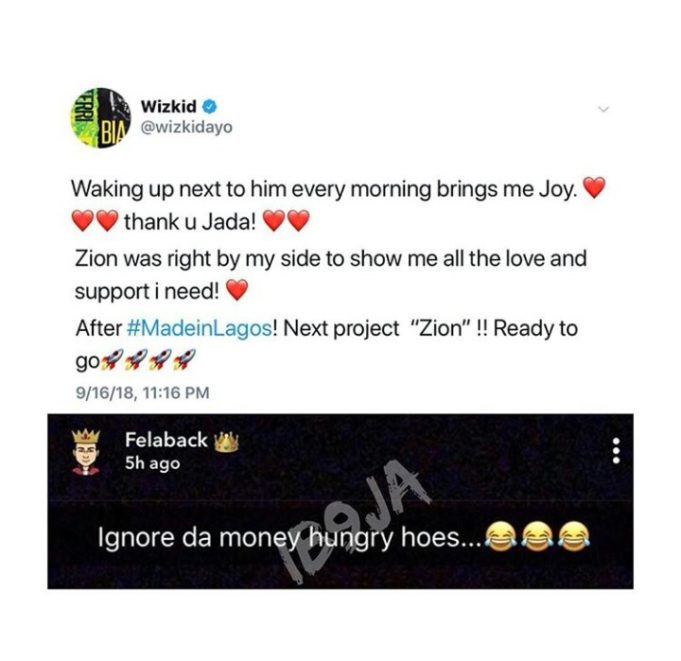681x661 pixels.
Task: Open the three-dot menu on Felaback's post
Action: [x=615, y=450]
